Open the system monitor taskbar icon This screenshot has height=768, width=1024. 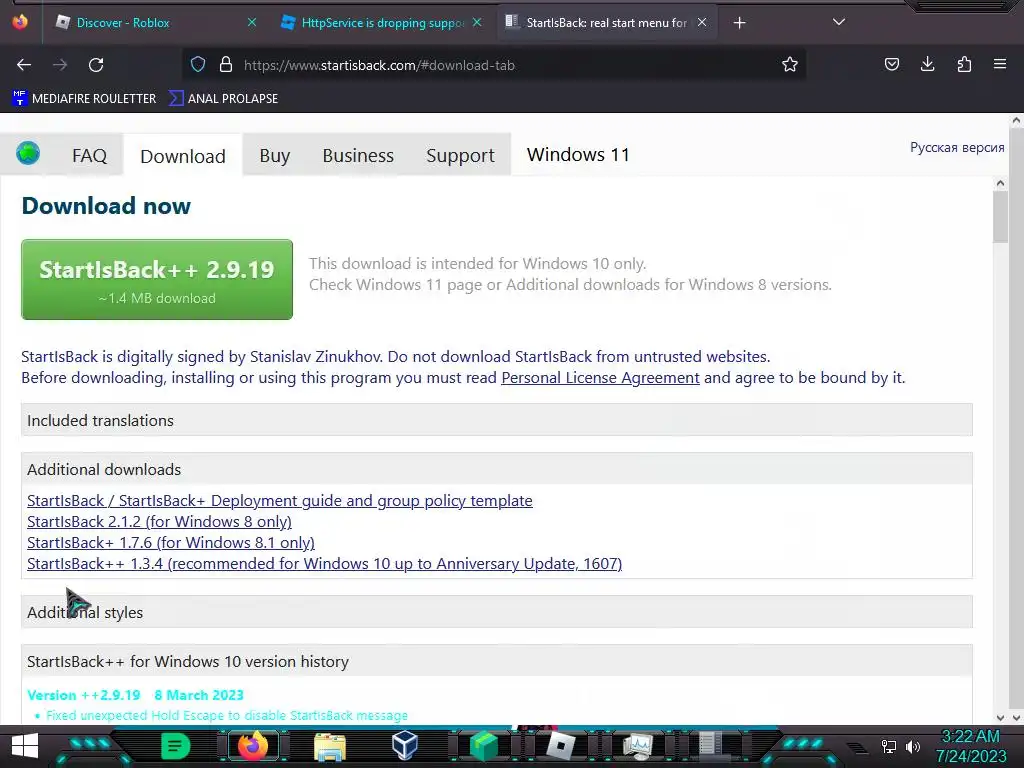pos(637,745)
